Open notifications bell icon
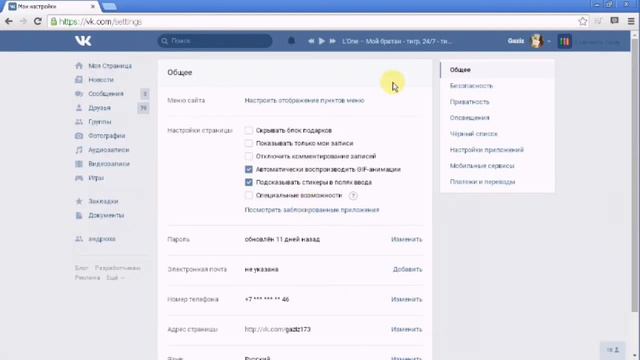 [291, 41]
